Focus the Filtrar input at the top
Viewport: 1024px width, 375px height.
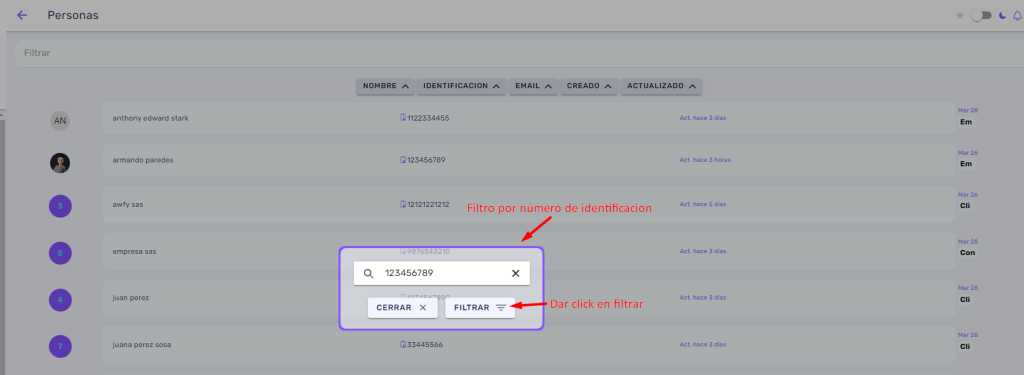click(x=519, y=53)
